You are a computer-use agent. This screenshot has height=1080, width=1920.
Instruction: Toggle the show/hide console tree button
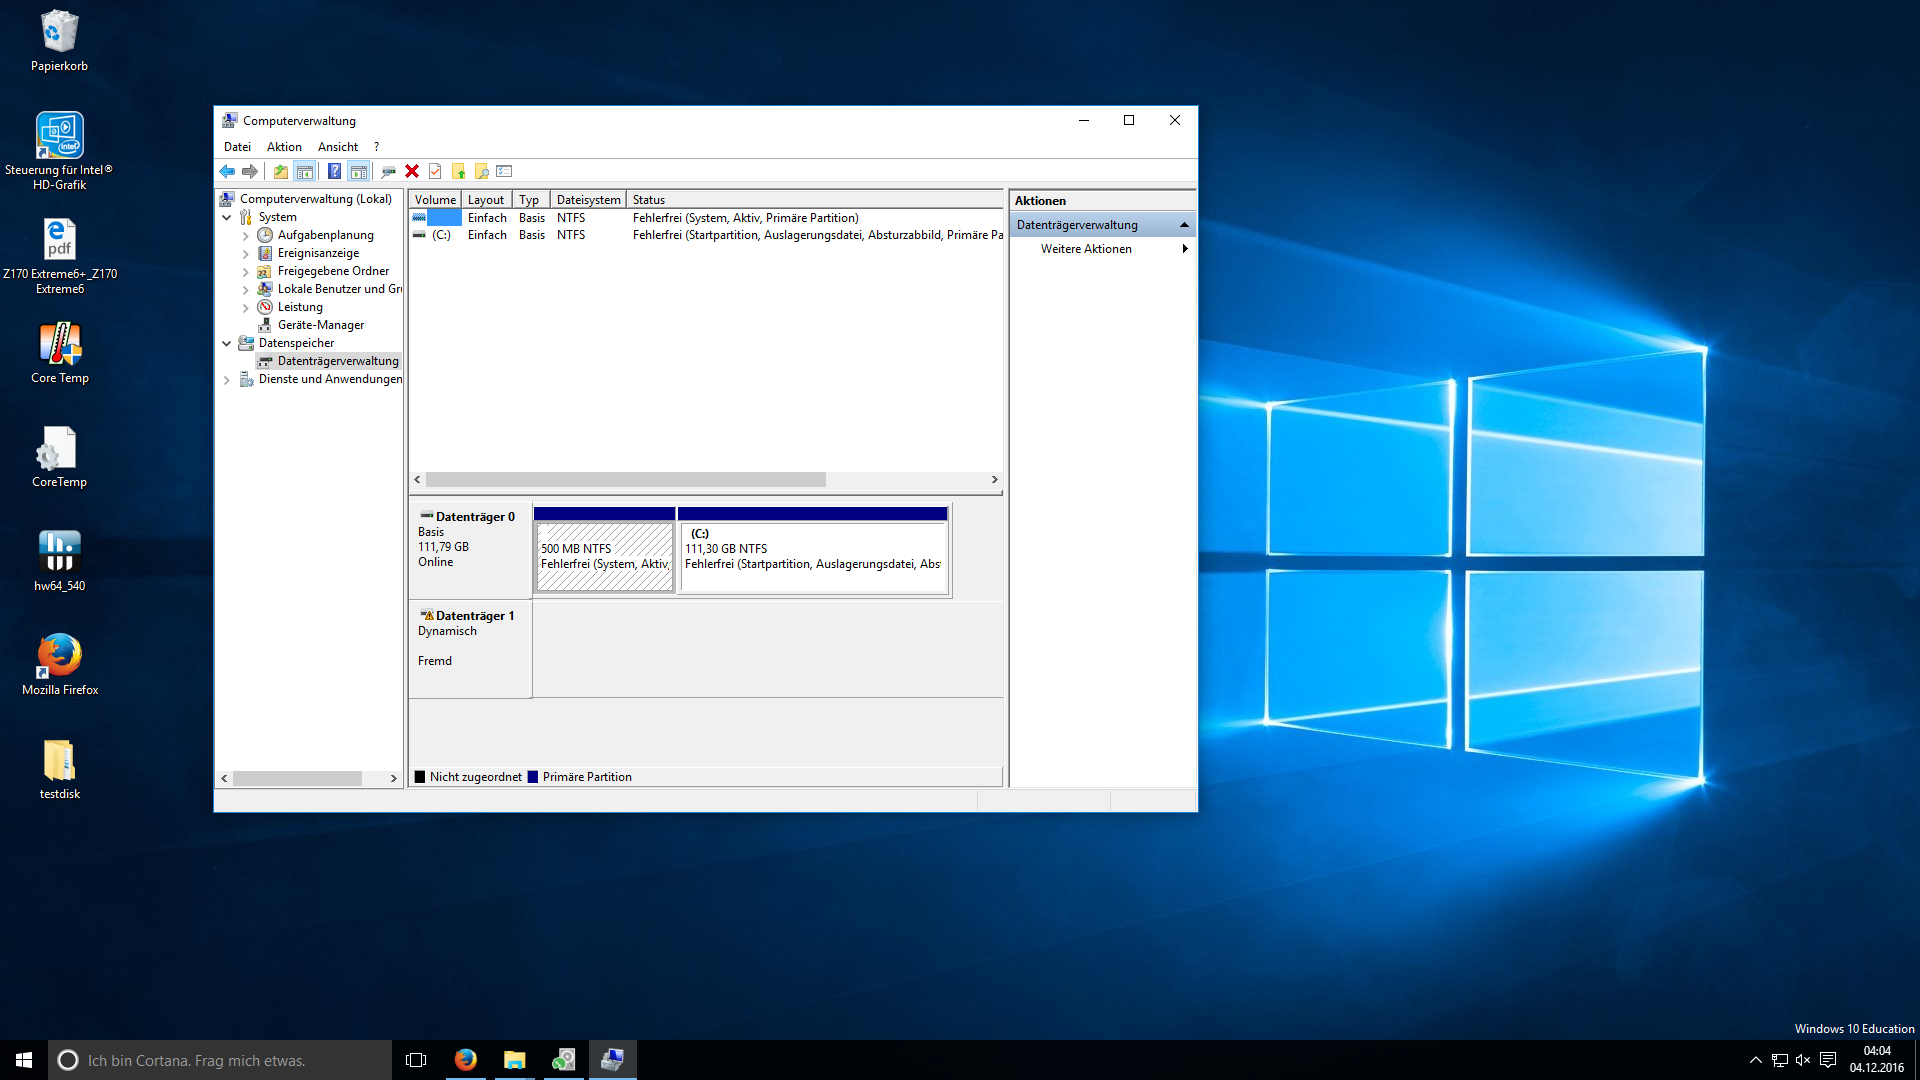click(305, 172)
